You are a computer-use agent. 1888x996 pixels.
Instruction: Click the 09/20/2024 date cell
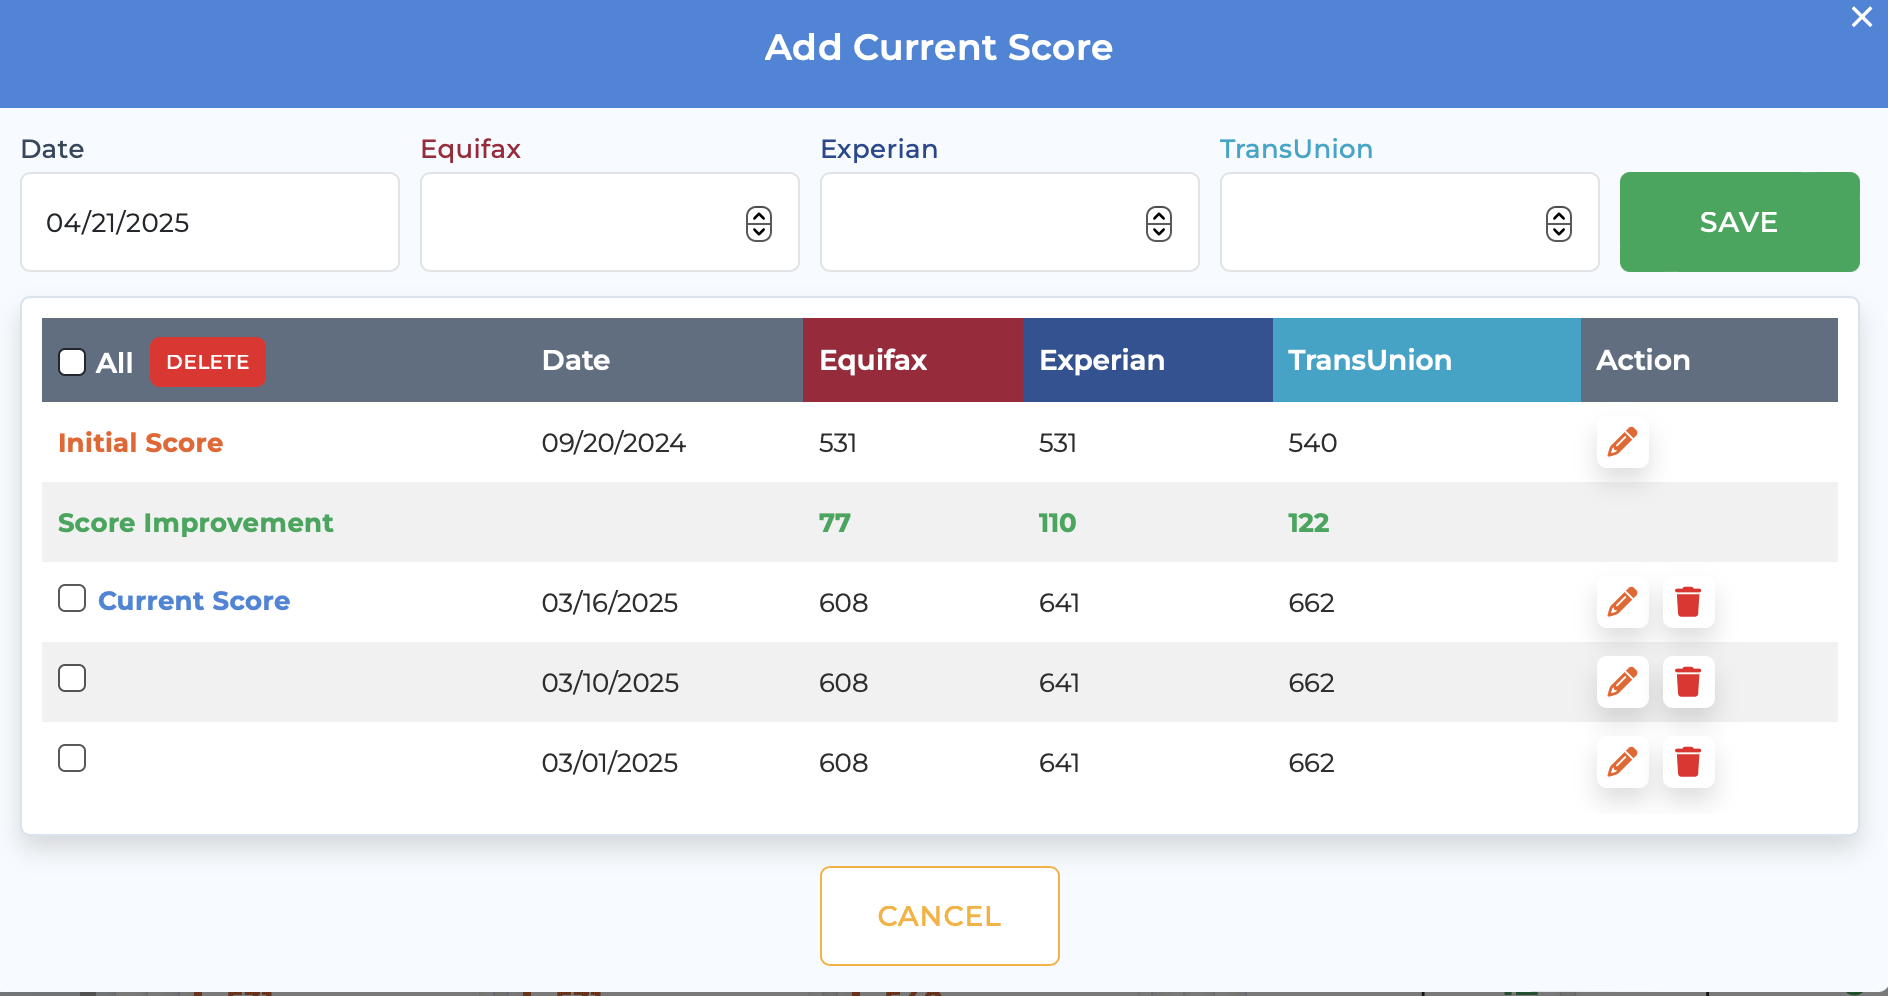[613, 442]
